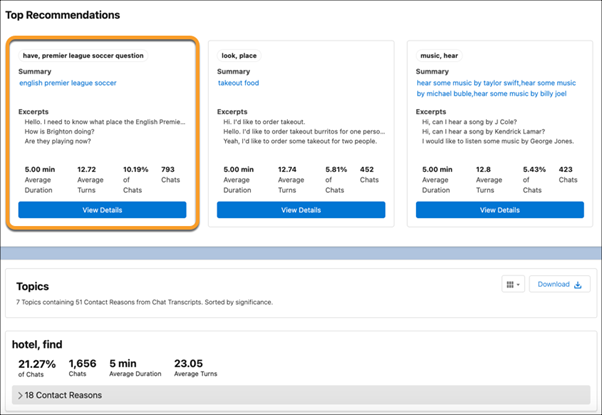
Task: Click the Download button
Action: pos(559,284)
